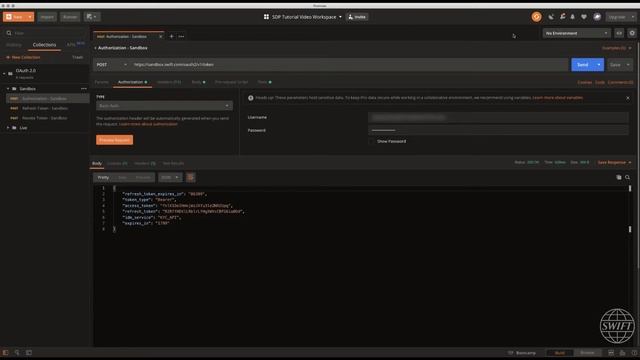Invite people to the workspace
640x360 pixels.
(x=357, y=17)
